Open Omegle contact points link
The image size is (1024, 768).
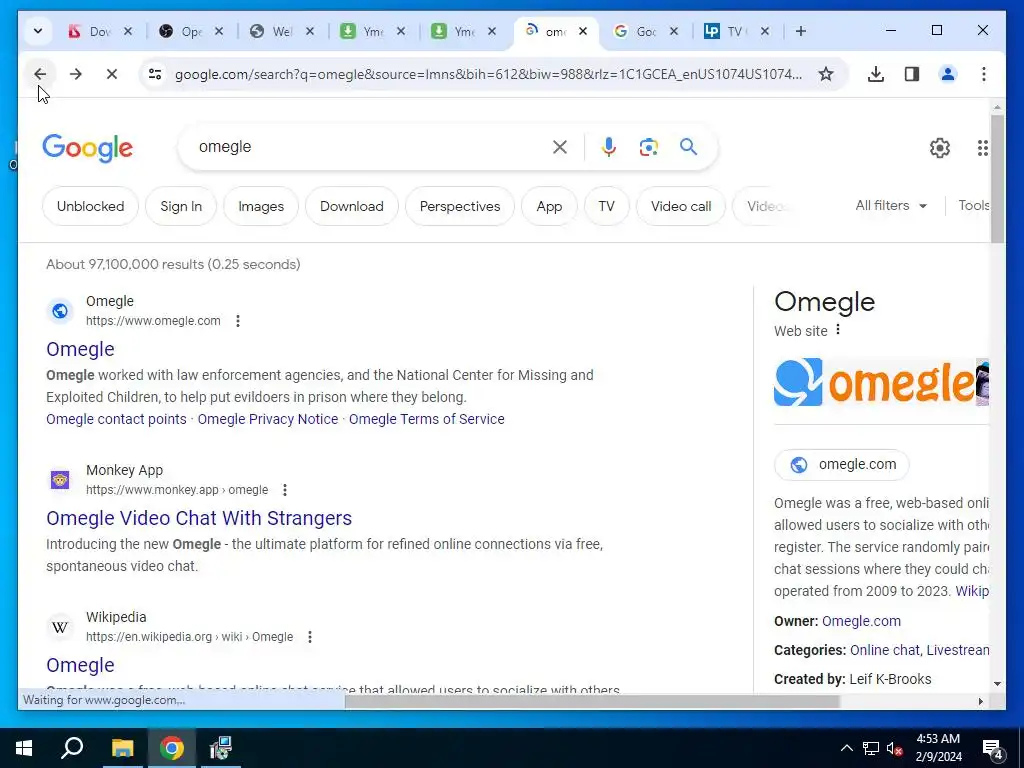(x=116, y=419)
